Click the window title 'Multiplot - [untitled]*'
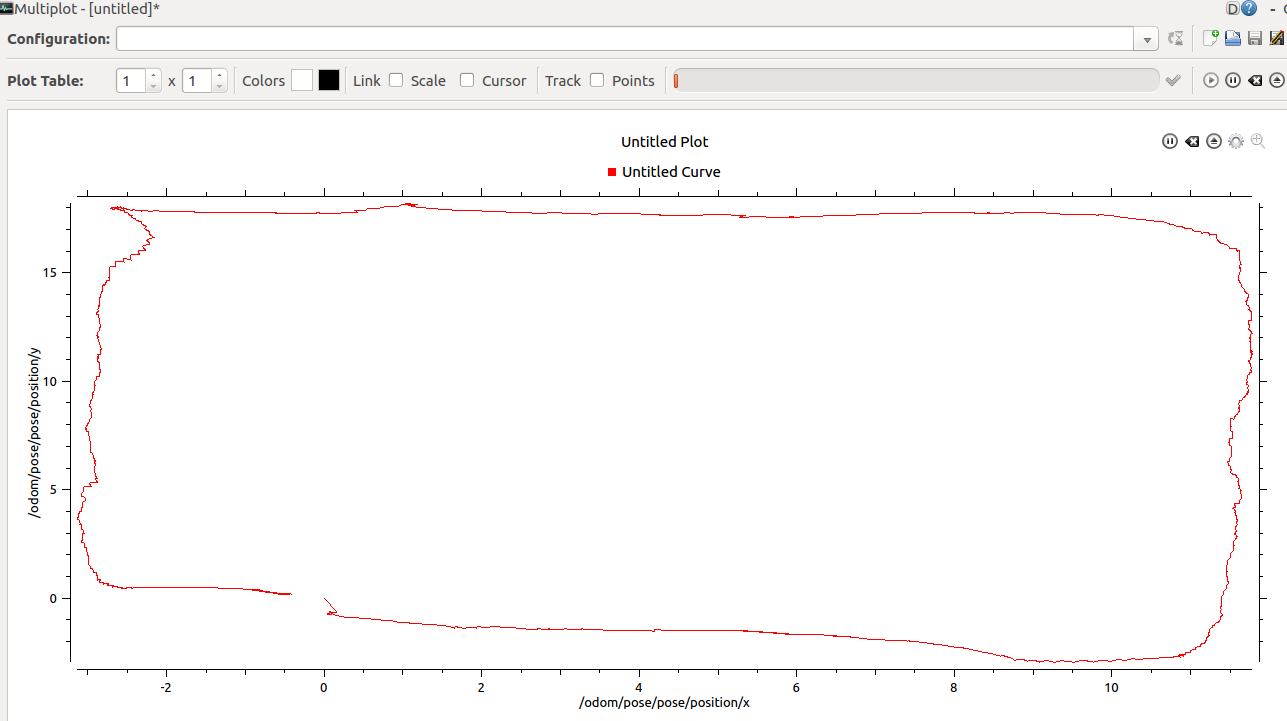This screenshot has width=1287, height=721. (x=86, y=8)
